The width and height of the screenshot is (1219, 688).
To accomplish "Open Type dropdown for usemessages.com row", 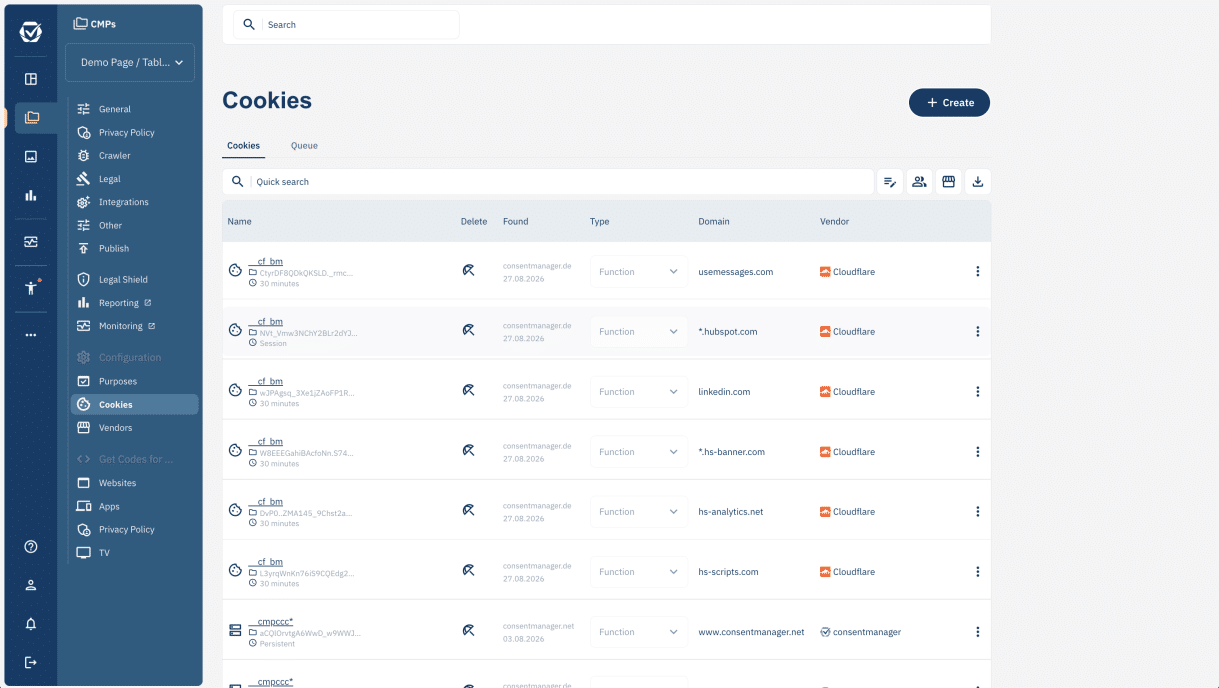I will [x=638, y=272].
